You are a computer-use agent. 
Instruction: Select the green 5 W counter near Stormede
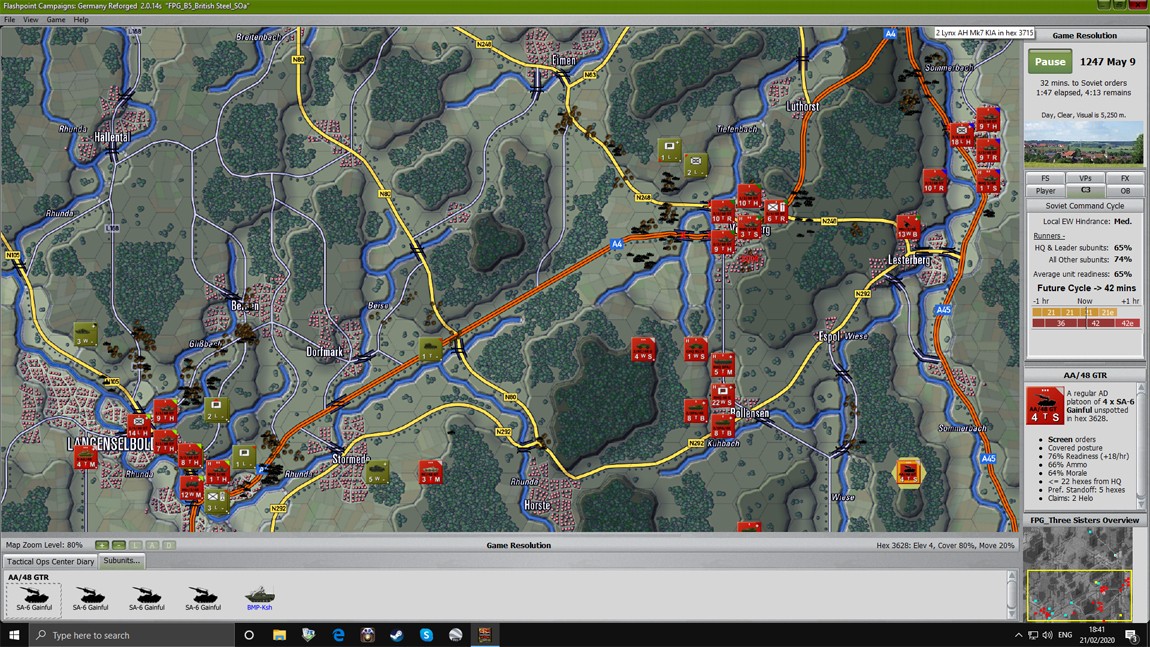point(378,472)
